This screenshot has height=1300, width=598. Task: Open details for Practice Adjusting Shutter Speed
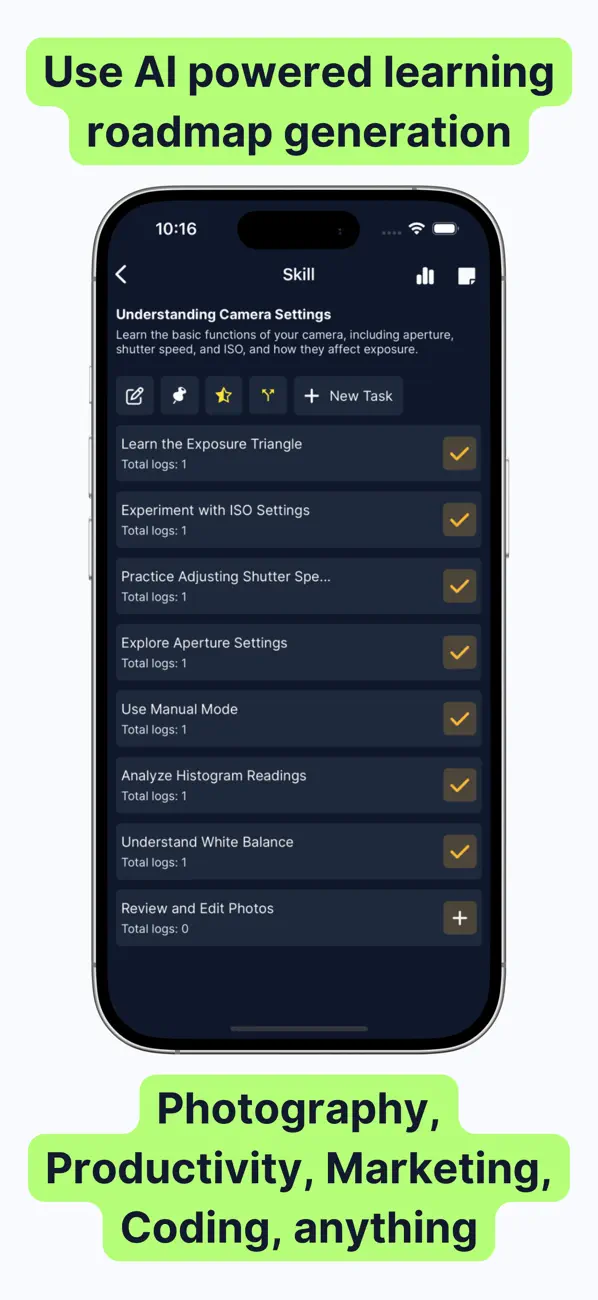tap(250, 585)
